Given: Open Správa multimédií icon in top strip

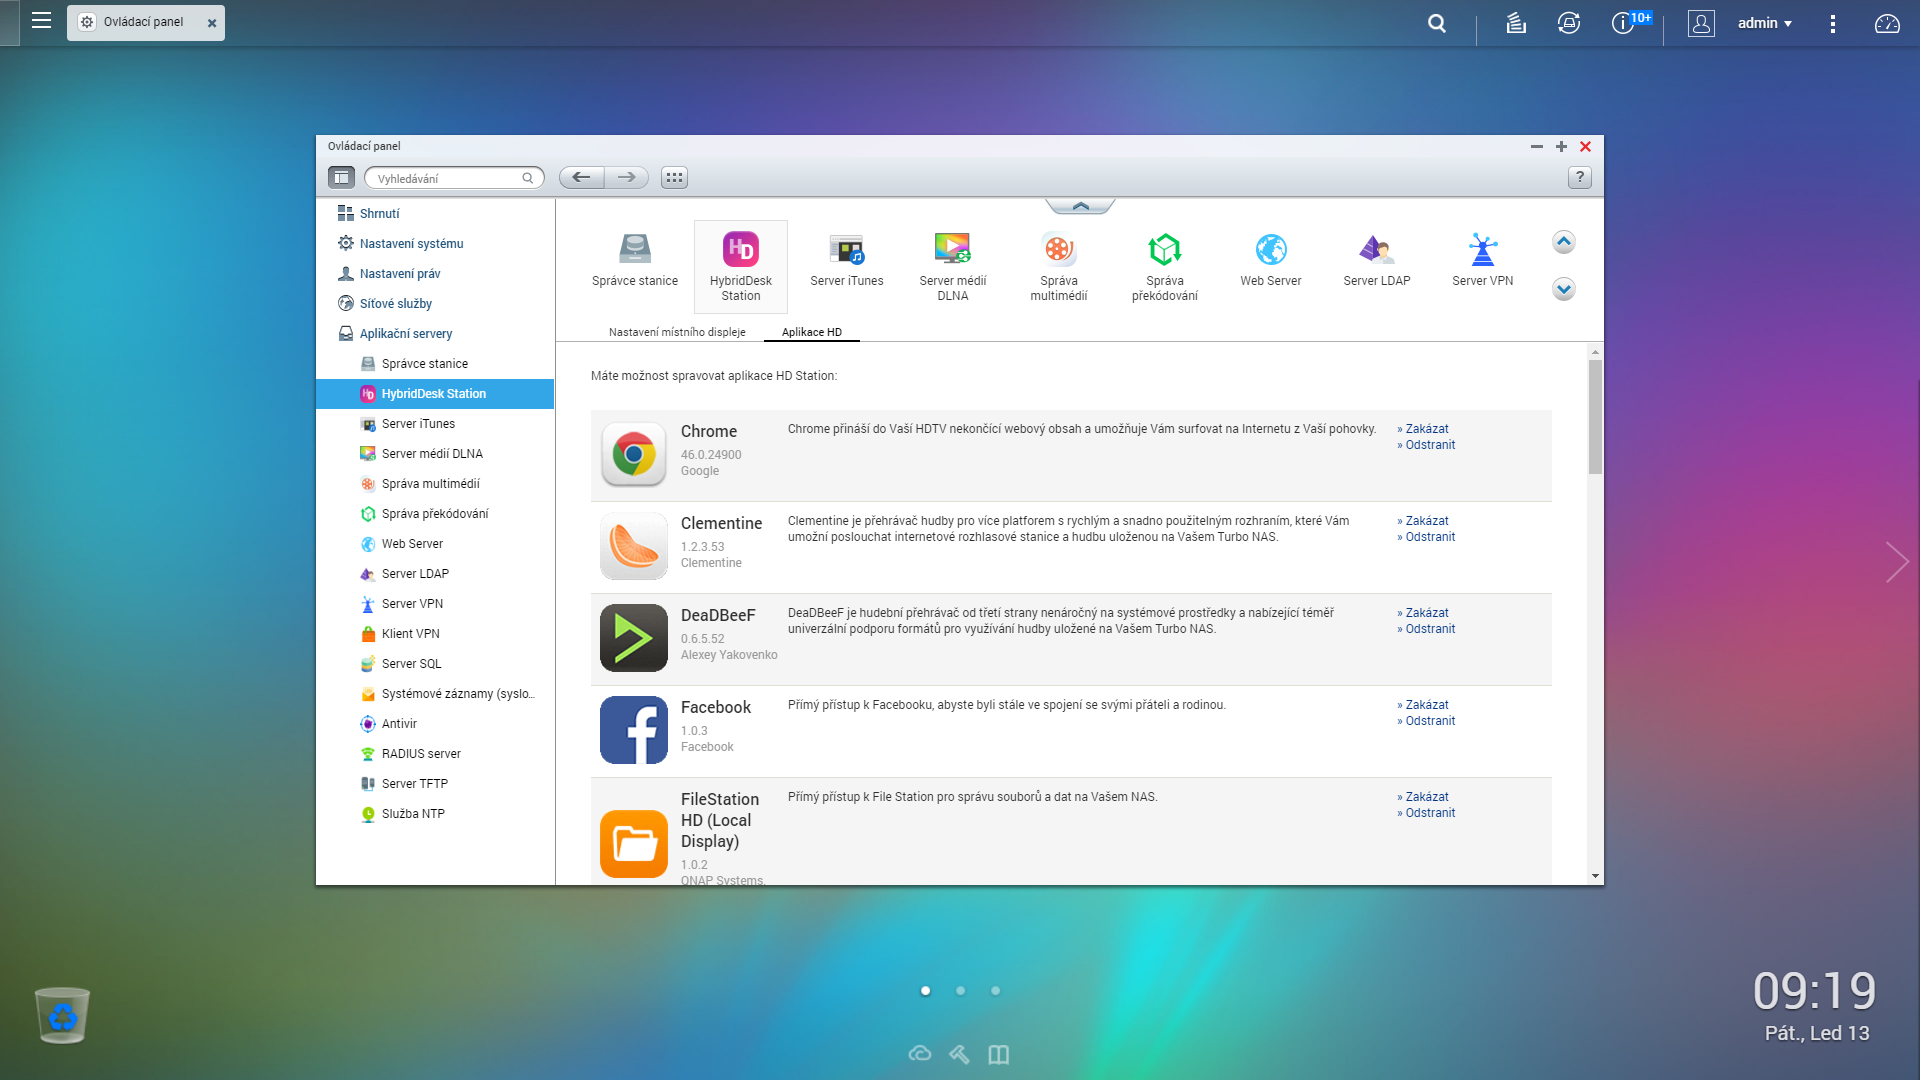Looking at the screenshot, I should 1058,250.
